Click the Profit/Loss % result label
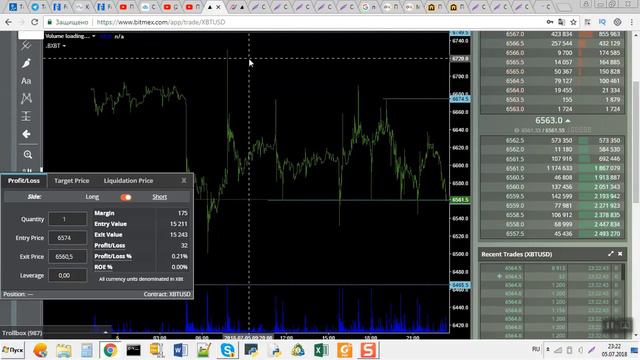This screenshot has width=640, height=360. (x=113, y=256)
